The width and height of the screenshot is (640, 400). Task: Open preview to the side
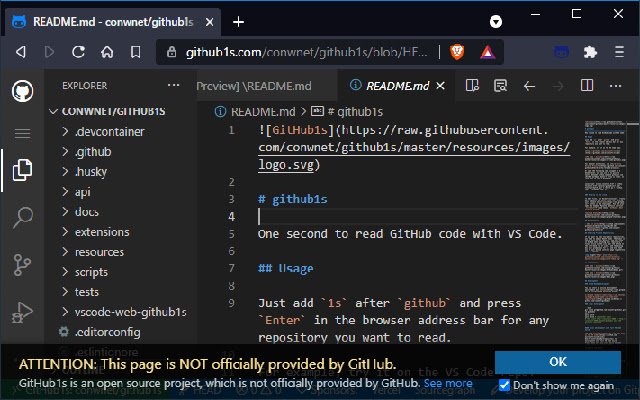[x=472, y=86]
